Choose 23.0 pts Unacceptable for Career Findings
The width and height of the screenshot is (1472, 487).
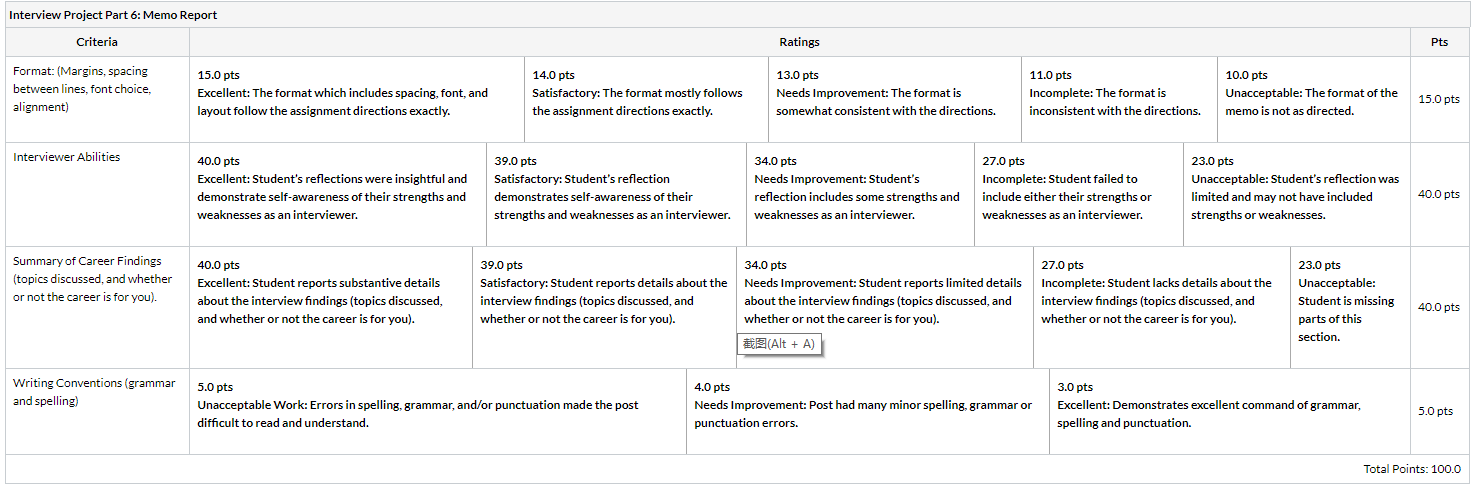(x=1350, y=308)
